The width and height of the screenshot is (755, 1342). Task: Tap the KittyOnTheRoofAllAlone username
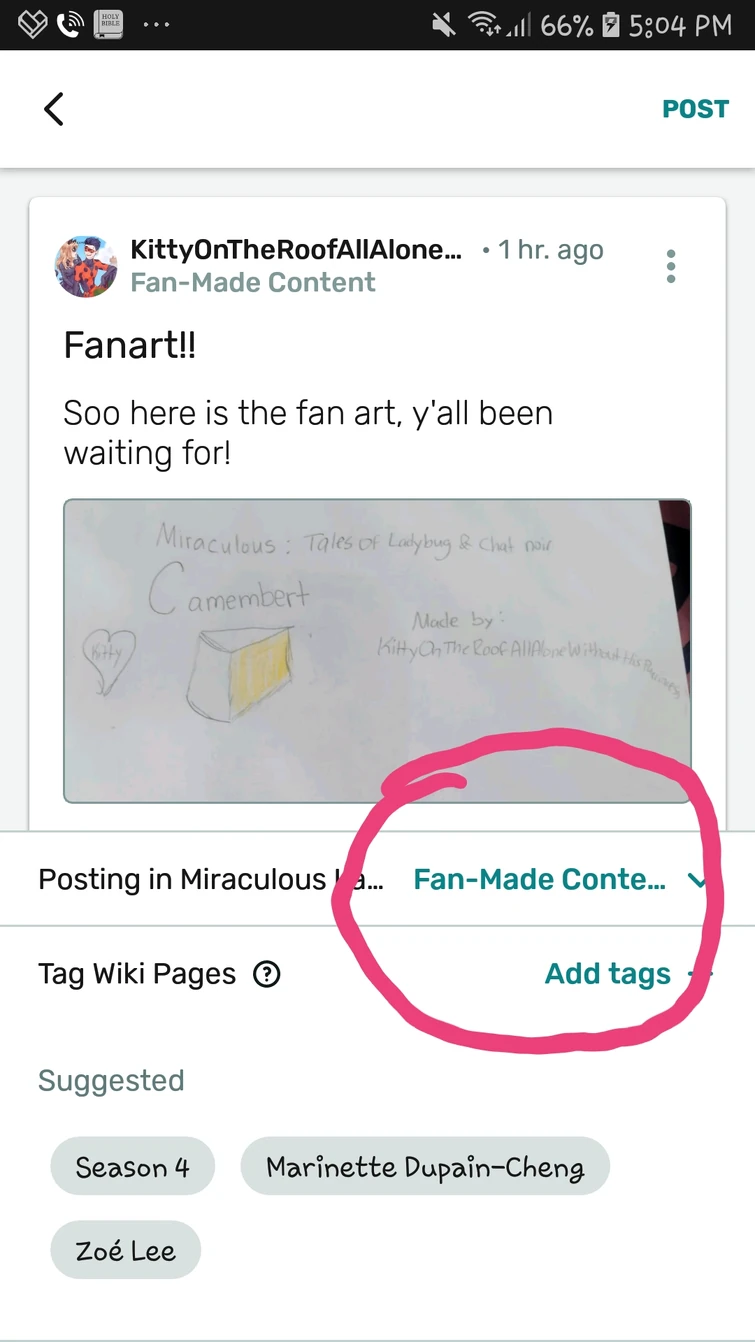click(x=296, y=250)
